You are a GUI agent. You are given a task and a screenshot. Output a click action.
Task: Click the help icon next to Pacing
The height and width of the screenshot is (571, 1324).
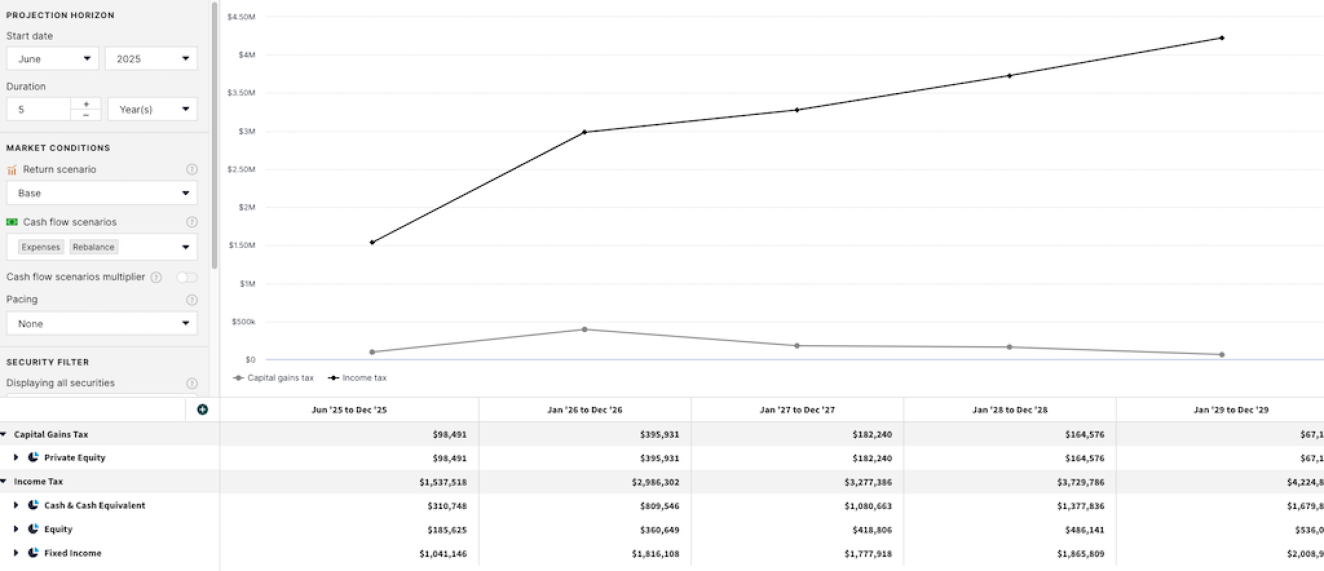pyautogui.click(x=192, y=300)
